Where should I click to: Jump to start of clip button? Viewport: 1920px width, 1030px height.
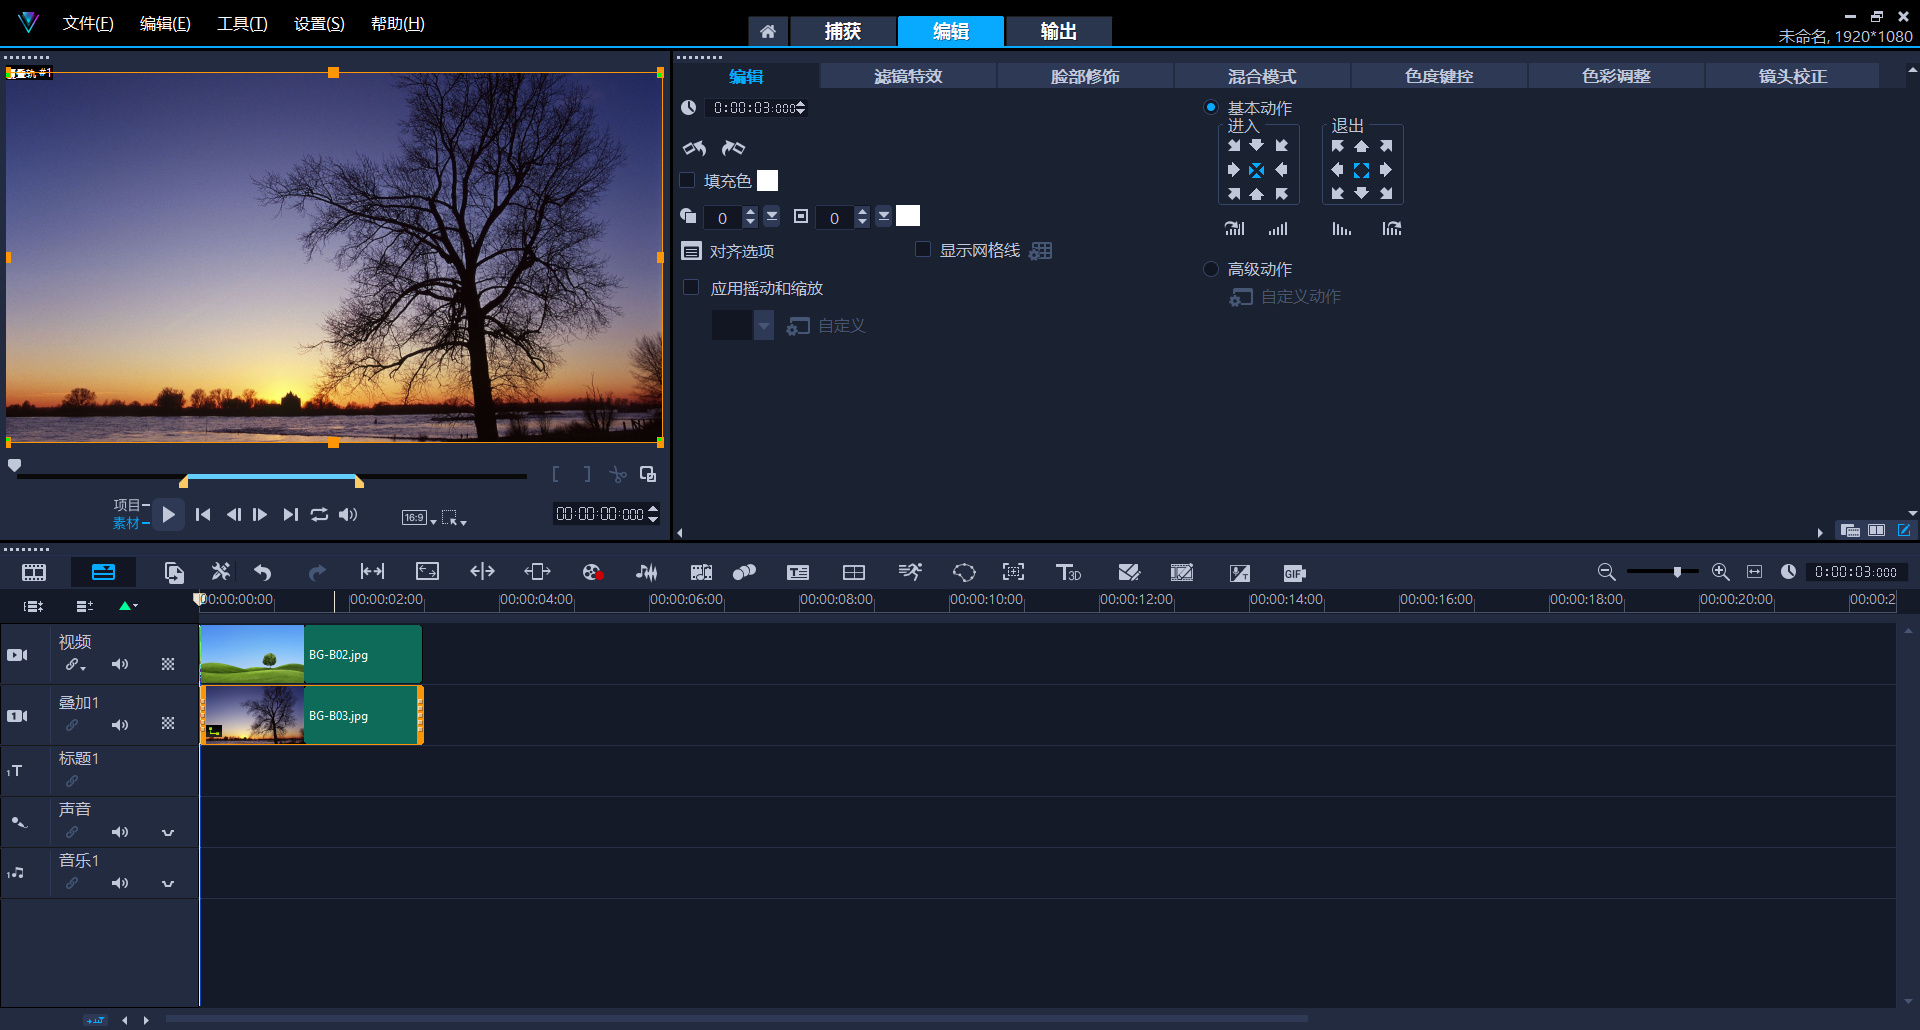point(203,515)
